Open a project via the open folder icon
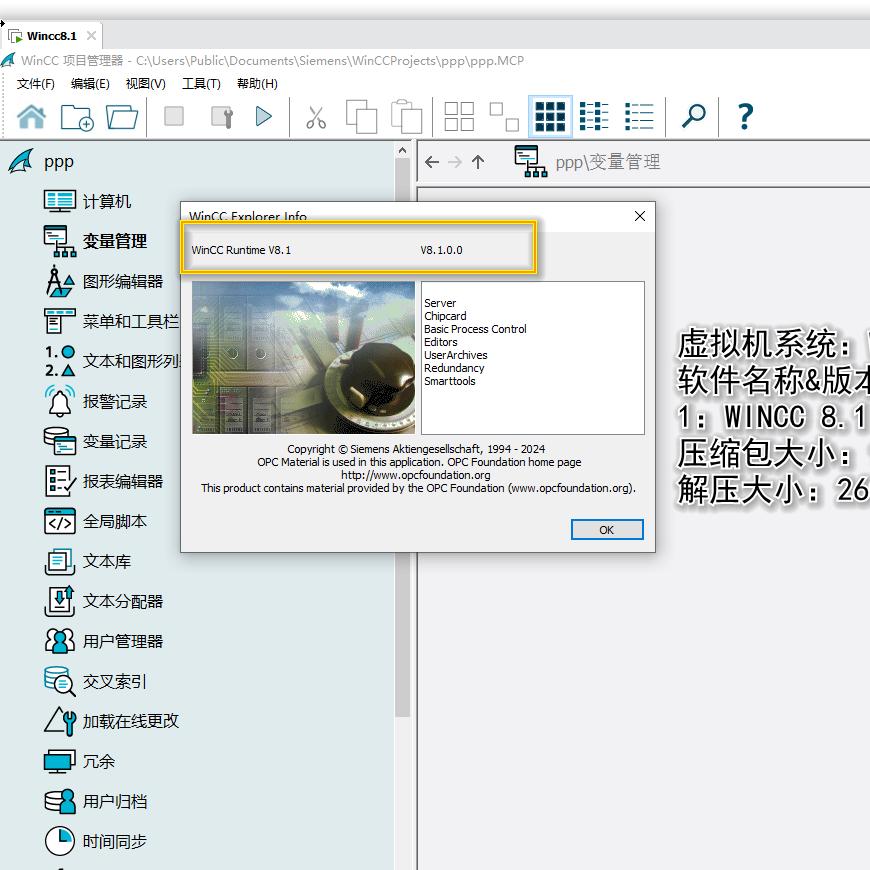870x870 pixels. tap(119, 116)
